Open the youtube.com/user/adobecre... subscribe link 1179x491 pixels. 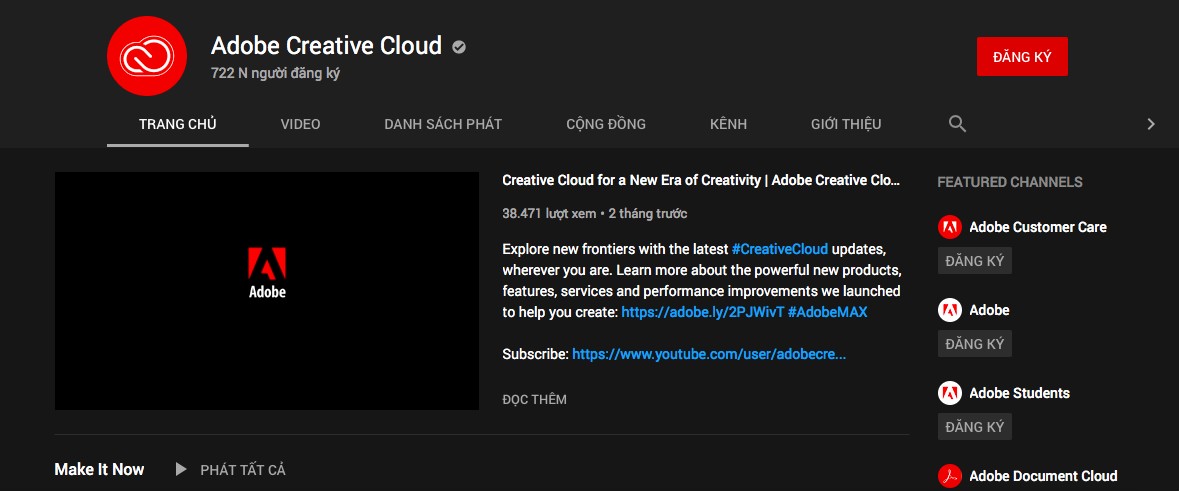click(709, 353)
